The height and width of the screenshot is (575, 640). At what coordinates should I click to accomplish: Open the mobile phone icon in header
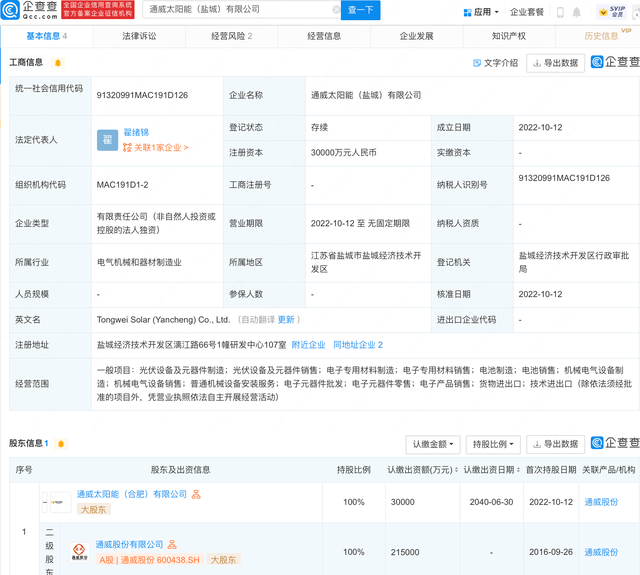(x=560, y=12)
